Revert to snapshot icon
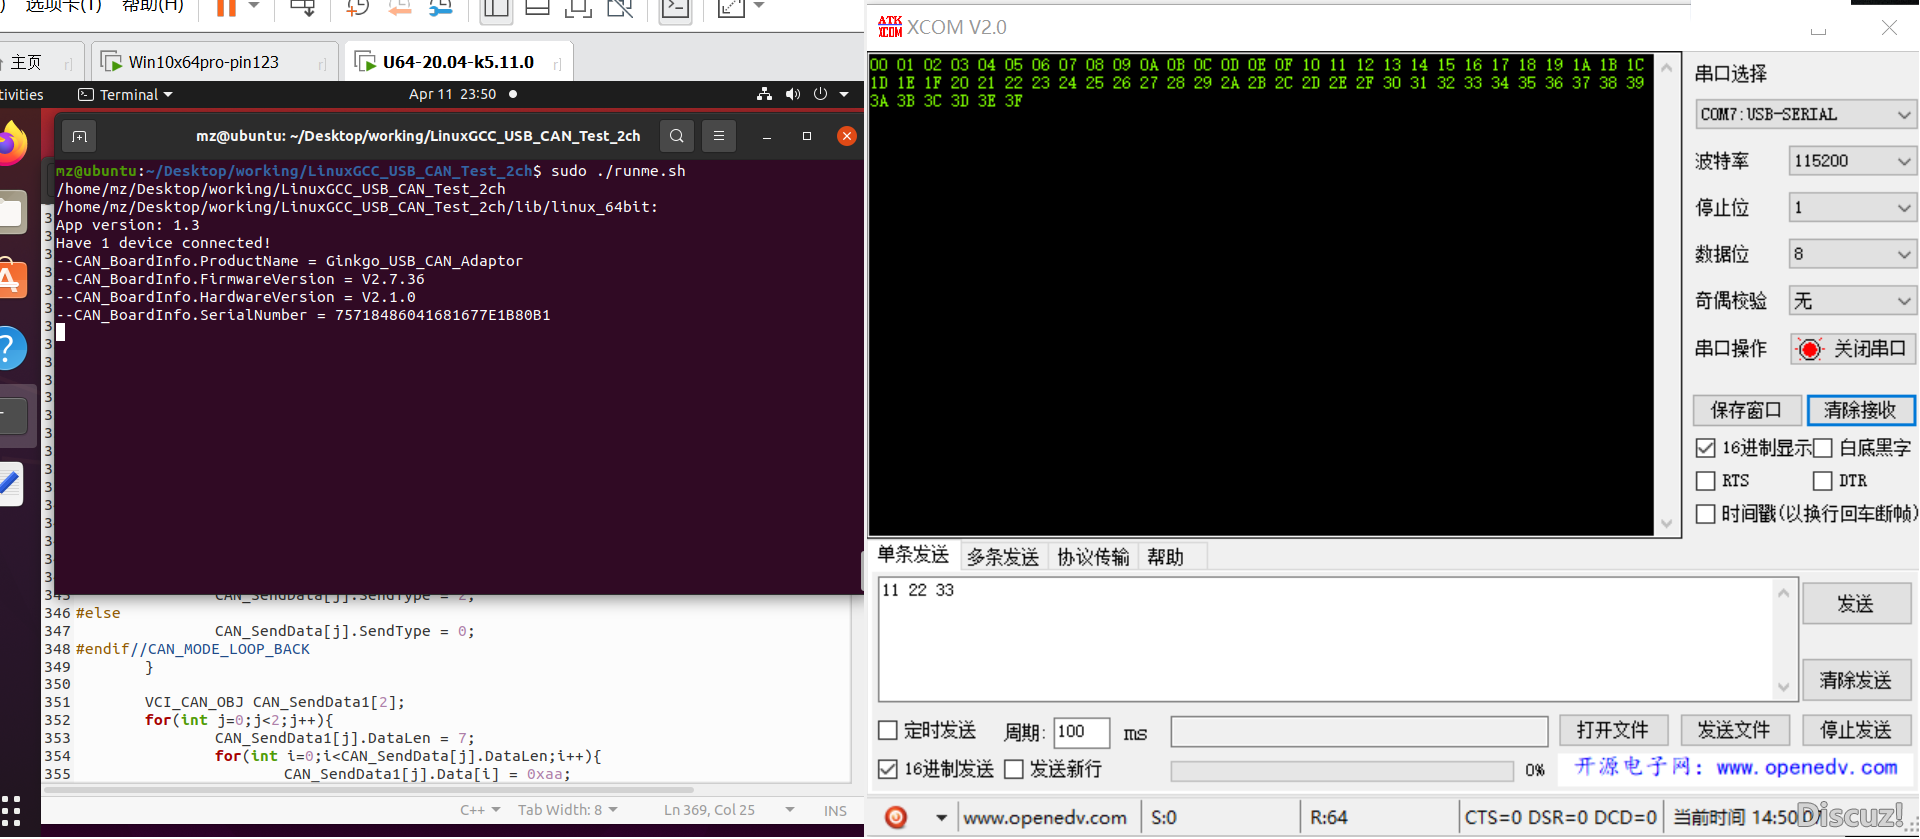Screen dimensions: 1920x839 click(x=399, y=8)
